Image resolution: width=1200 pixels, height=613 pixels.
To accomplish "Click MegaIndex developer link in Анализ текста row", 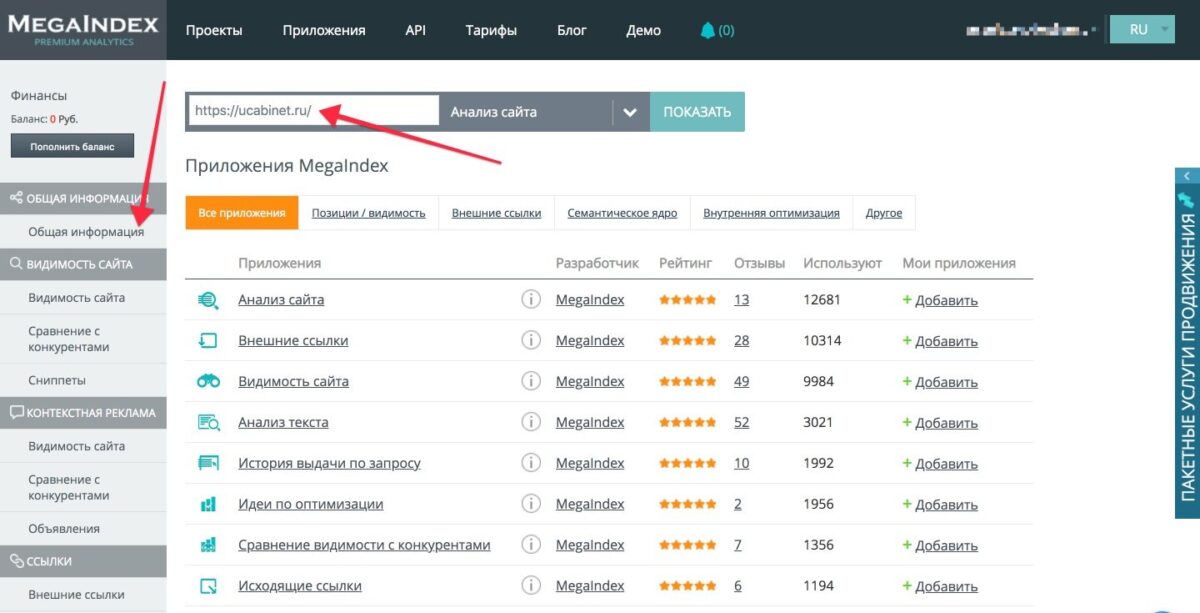I will point(590,423).
